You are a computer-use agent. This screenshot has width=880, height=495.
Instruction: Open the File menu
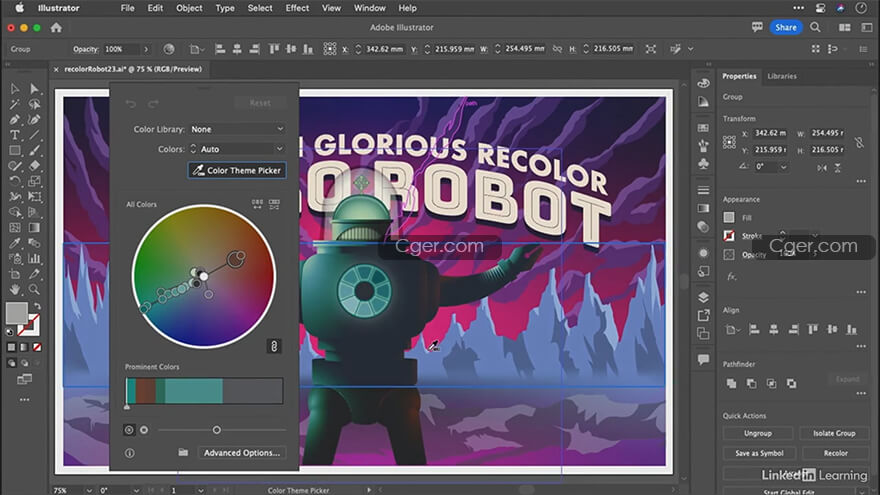[x=127, y=8]
